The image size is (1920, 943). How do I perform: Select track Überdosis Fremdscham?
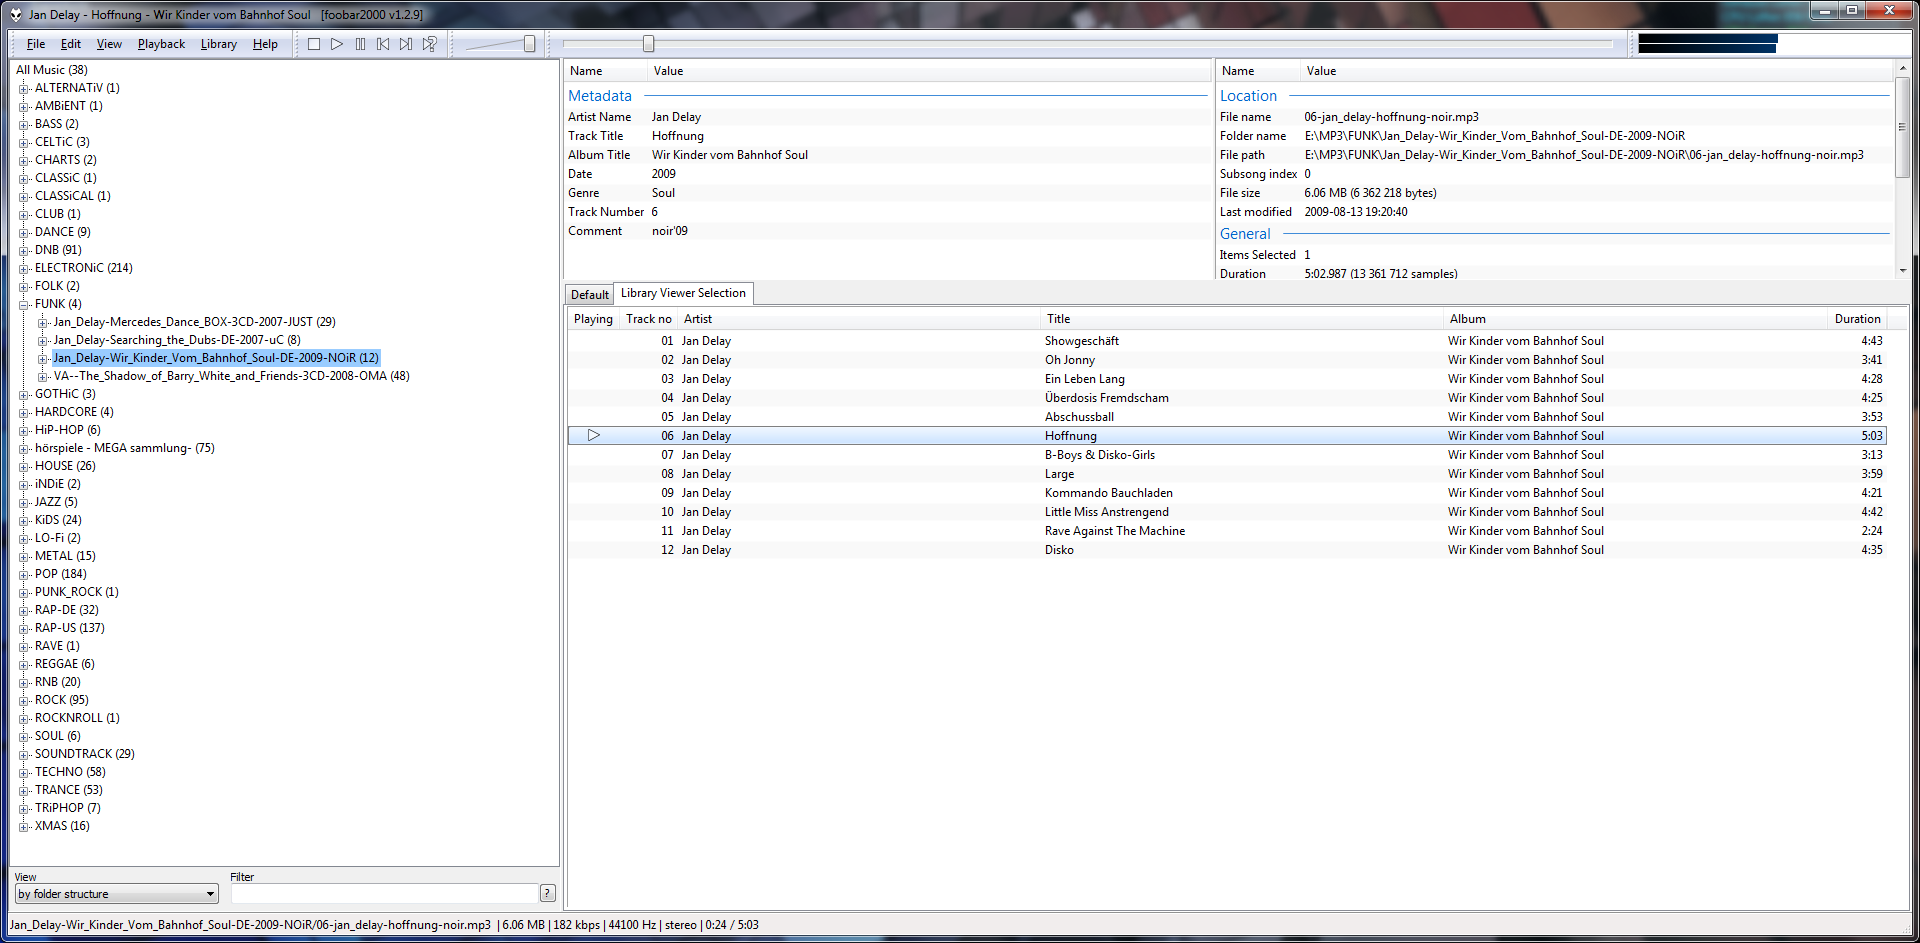point(1227,398)
